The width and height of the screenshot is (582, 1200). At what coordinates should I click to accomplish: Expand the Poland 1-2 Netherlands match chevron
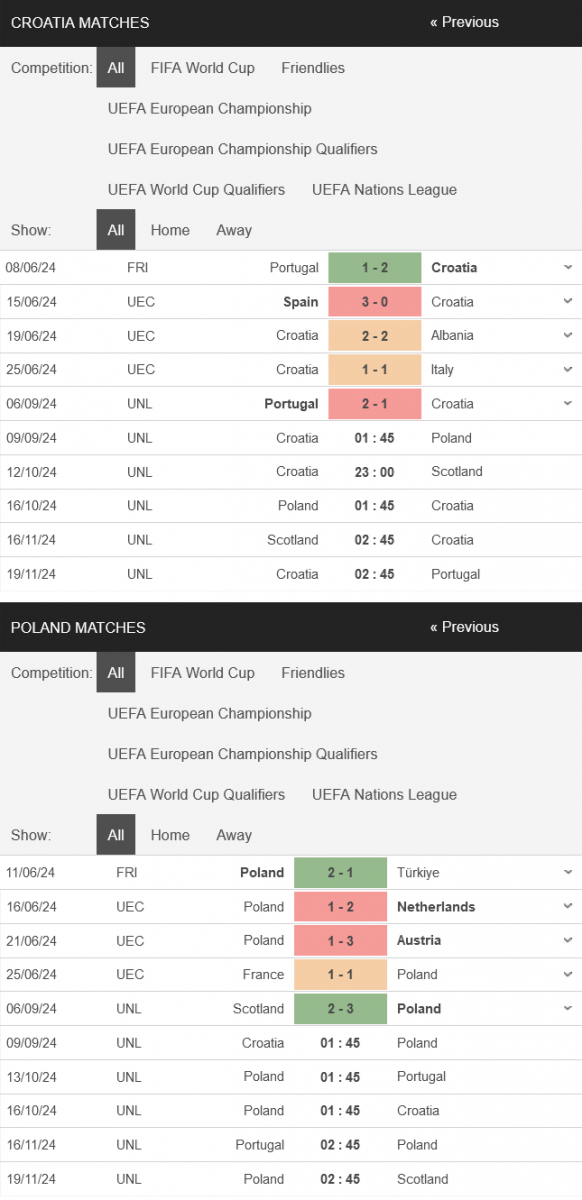pos(568,907)
